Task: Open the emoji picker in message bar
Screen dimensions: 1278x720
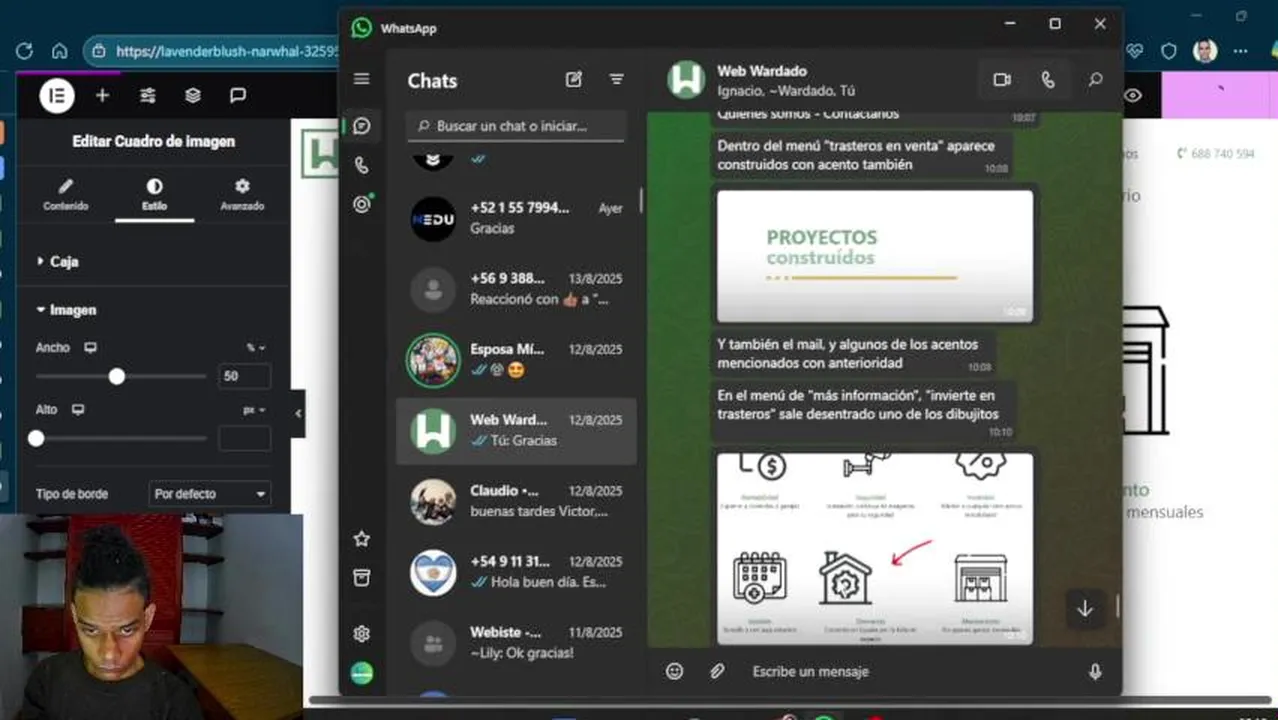Action: tap(675, 672)
